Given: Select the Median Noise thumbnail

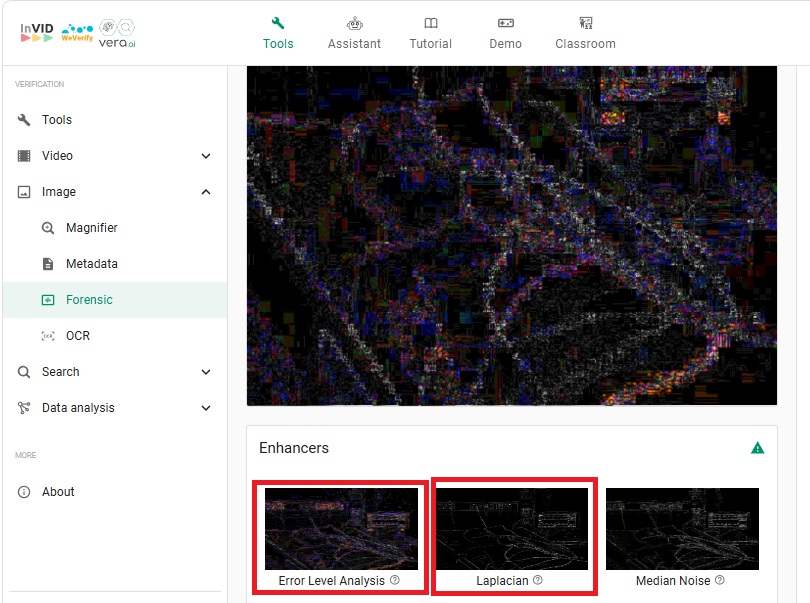Looking at the screenshot, I should (x=682, y=529).
